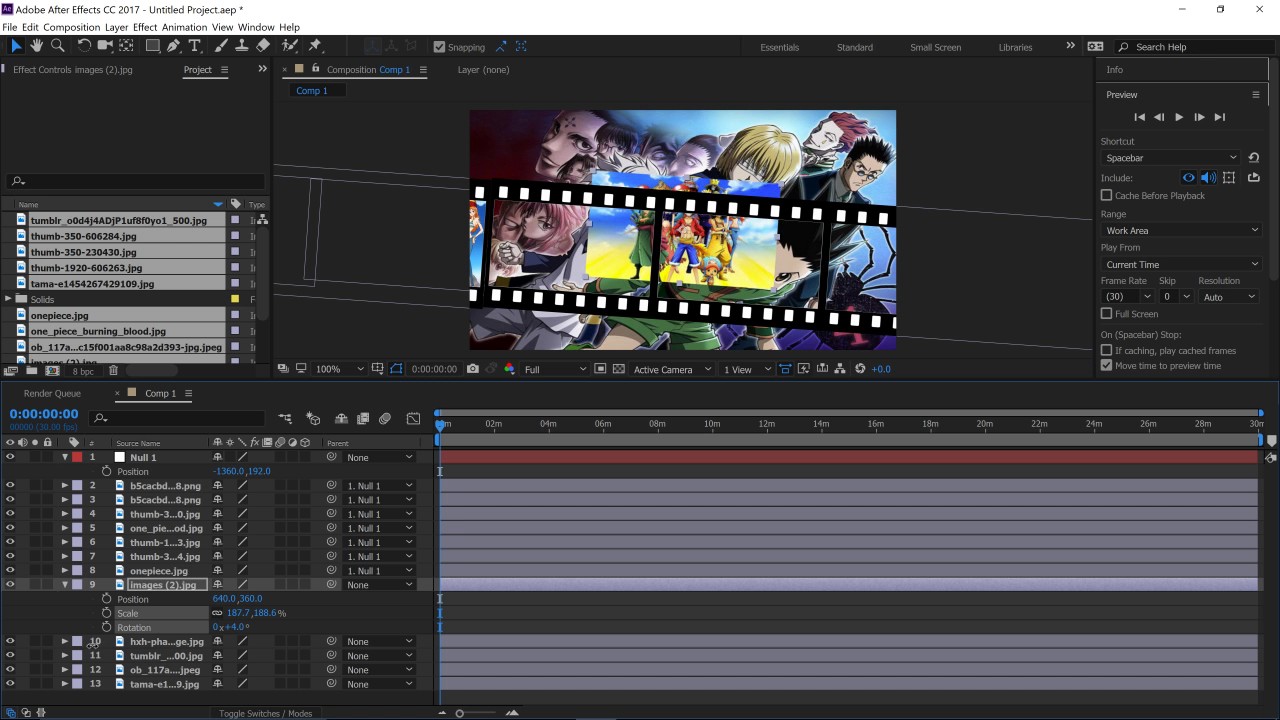Open the Graph Editor in timeline
This screenshot has width=1280, height=720.
[x=413, y=419]
